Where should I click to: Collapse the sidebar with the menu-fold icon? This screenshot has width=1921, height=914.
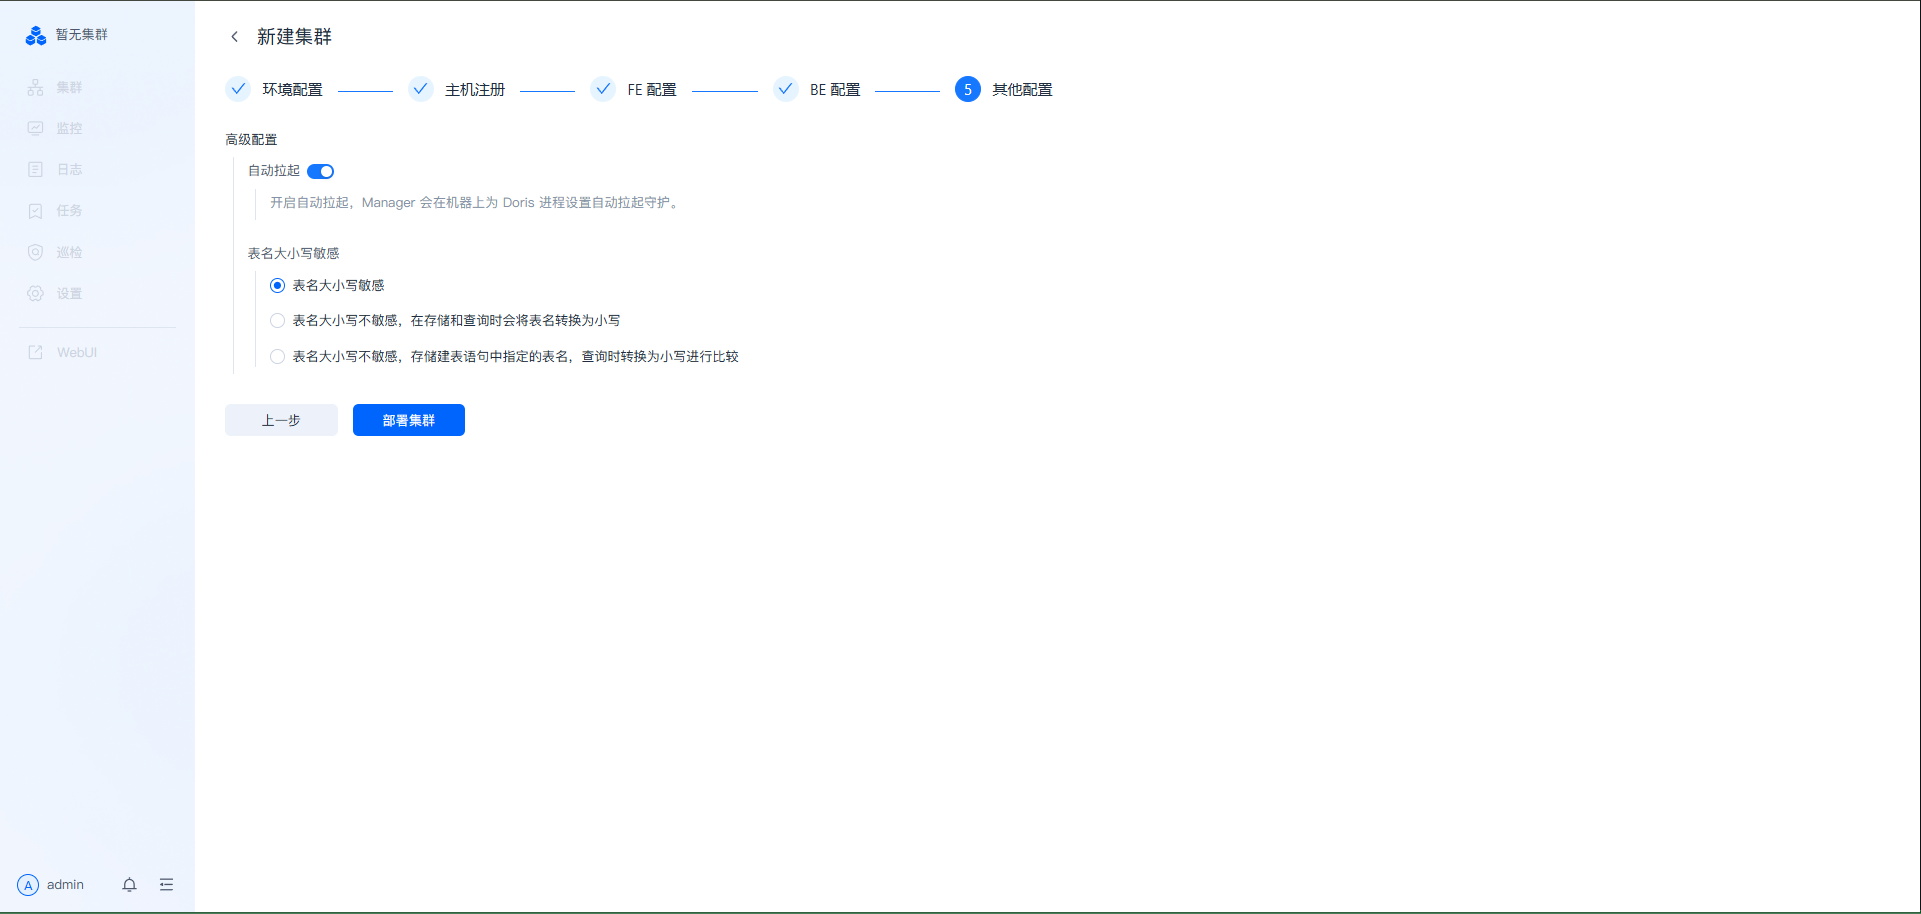[166, 885]
